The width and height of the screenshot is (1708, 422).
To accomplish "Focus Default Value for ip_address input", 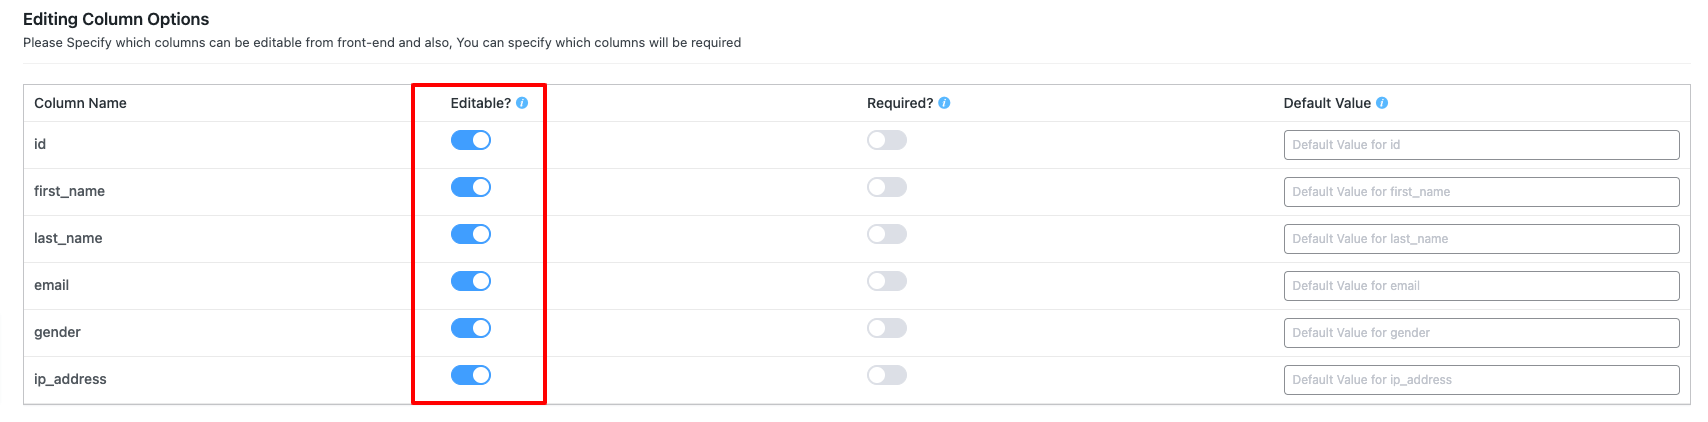I will [1480, 380].
